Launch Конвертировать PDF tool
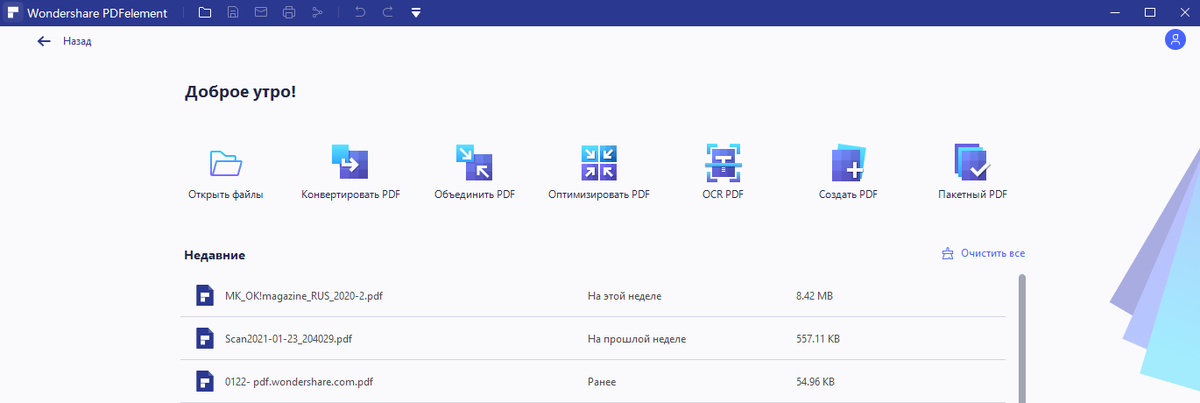This screenshot has width=1200, height=403. tap(350, 163)
